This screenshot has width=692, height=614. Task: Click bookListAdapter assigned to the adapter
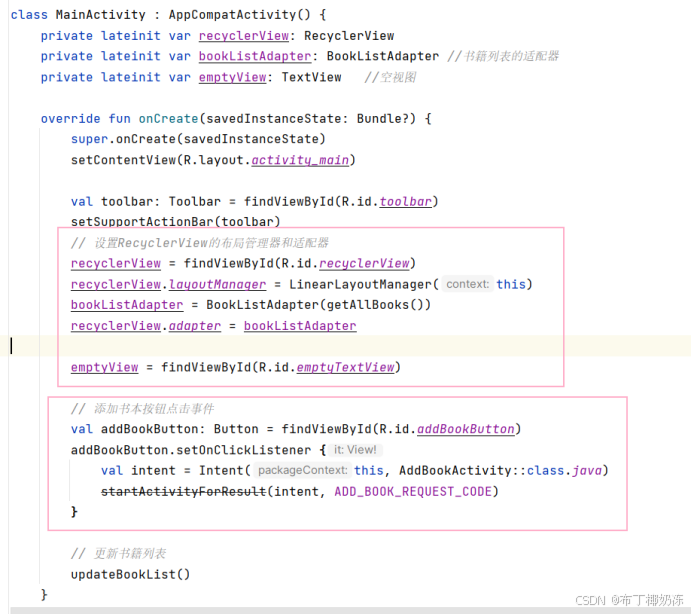(300, 326)
